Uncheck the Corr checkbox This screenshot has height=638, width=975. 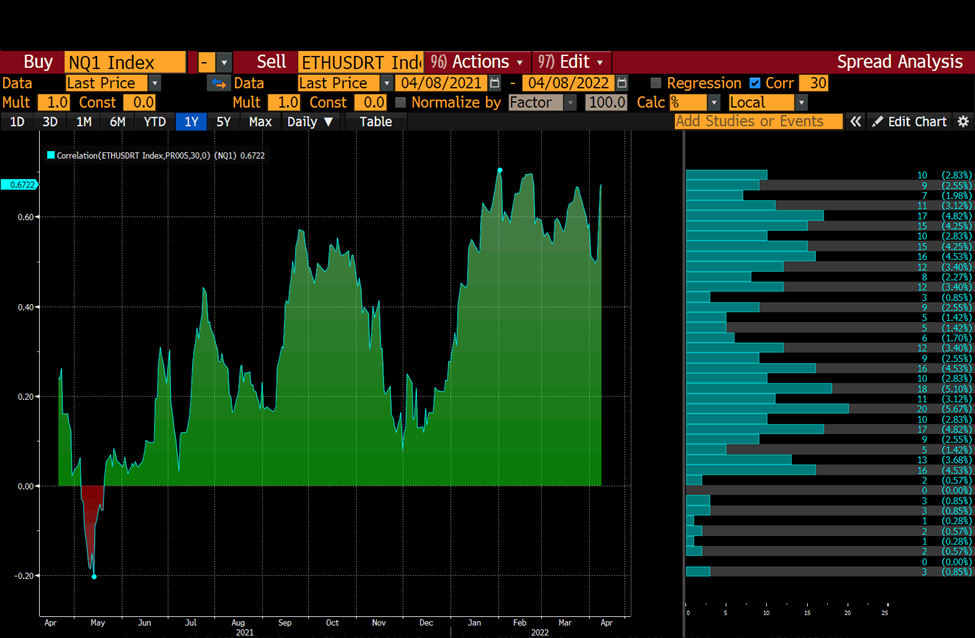pyautogui.click(x=755, y=83)
